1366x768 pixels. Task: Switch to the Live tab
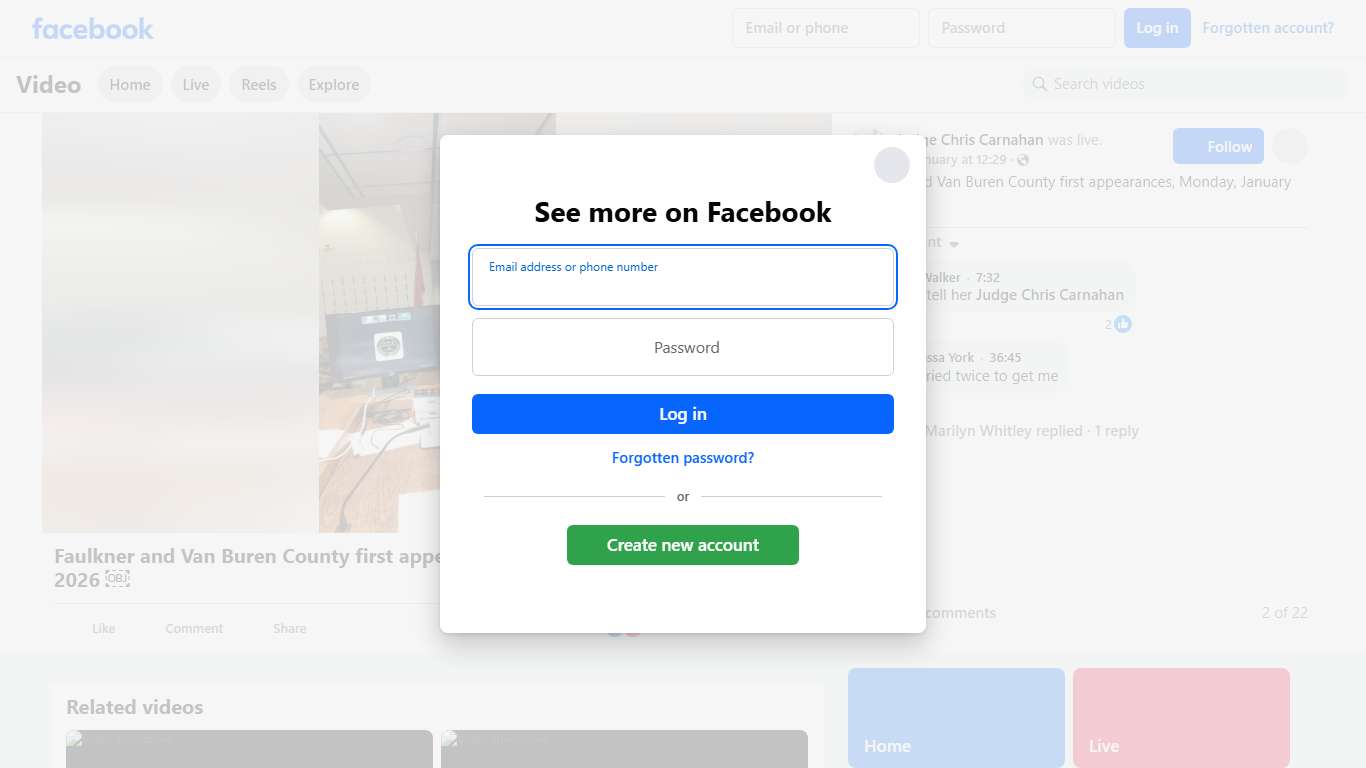click(196, 85)
